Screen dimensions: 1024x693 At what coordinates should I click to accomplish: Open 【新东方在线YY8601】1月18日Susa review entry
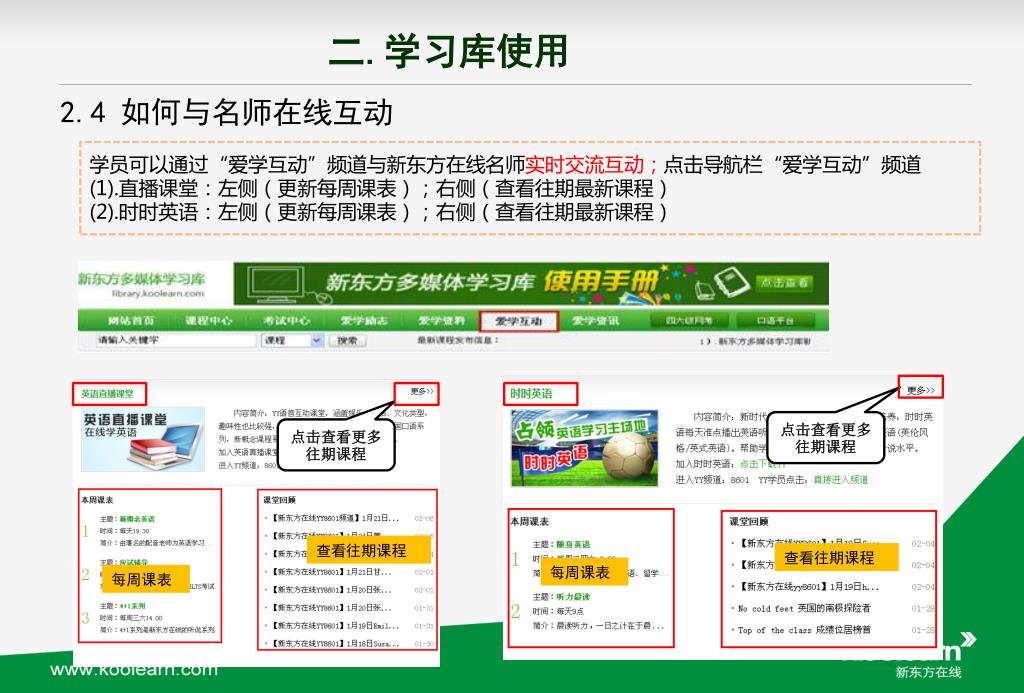pyautogui.click(x=334, y=643)
